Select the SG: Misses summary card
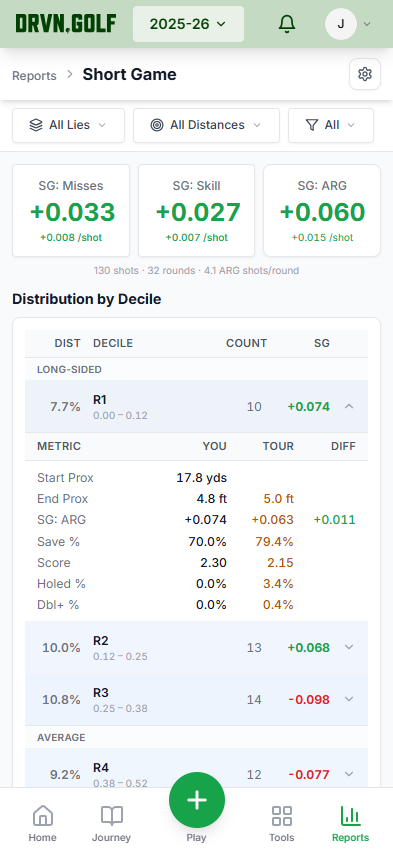 click(71, 210)
